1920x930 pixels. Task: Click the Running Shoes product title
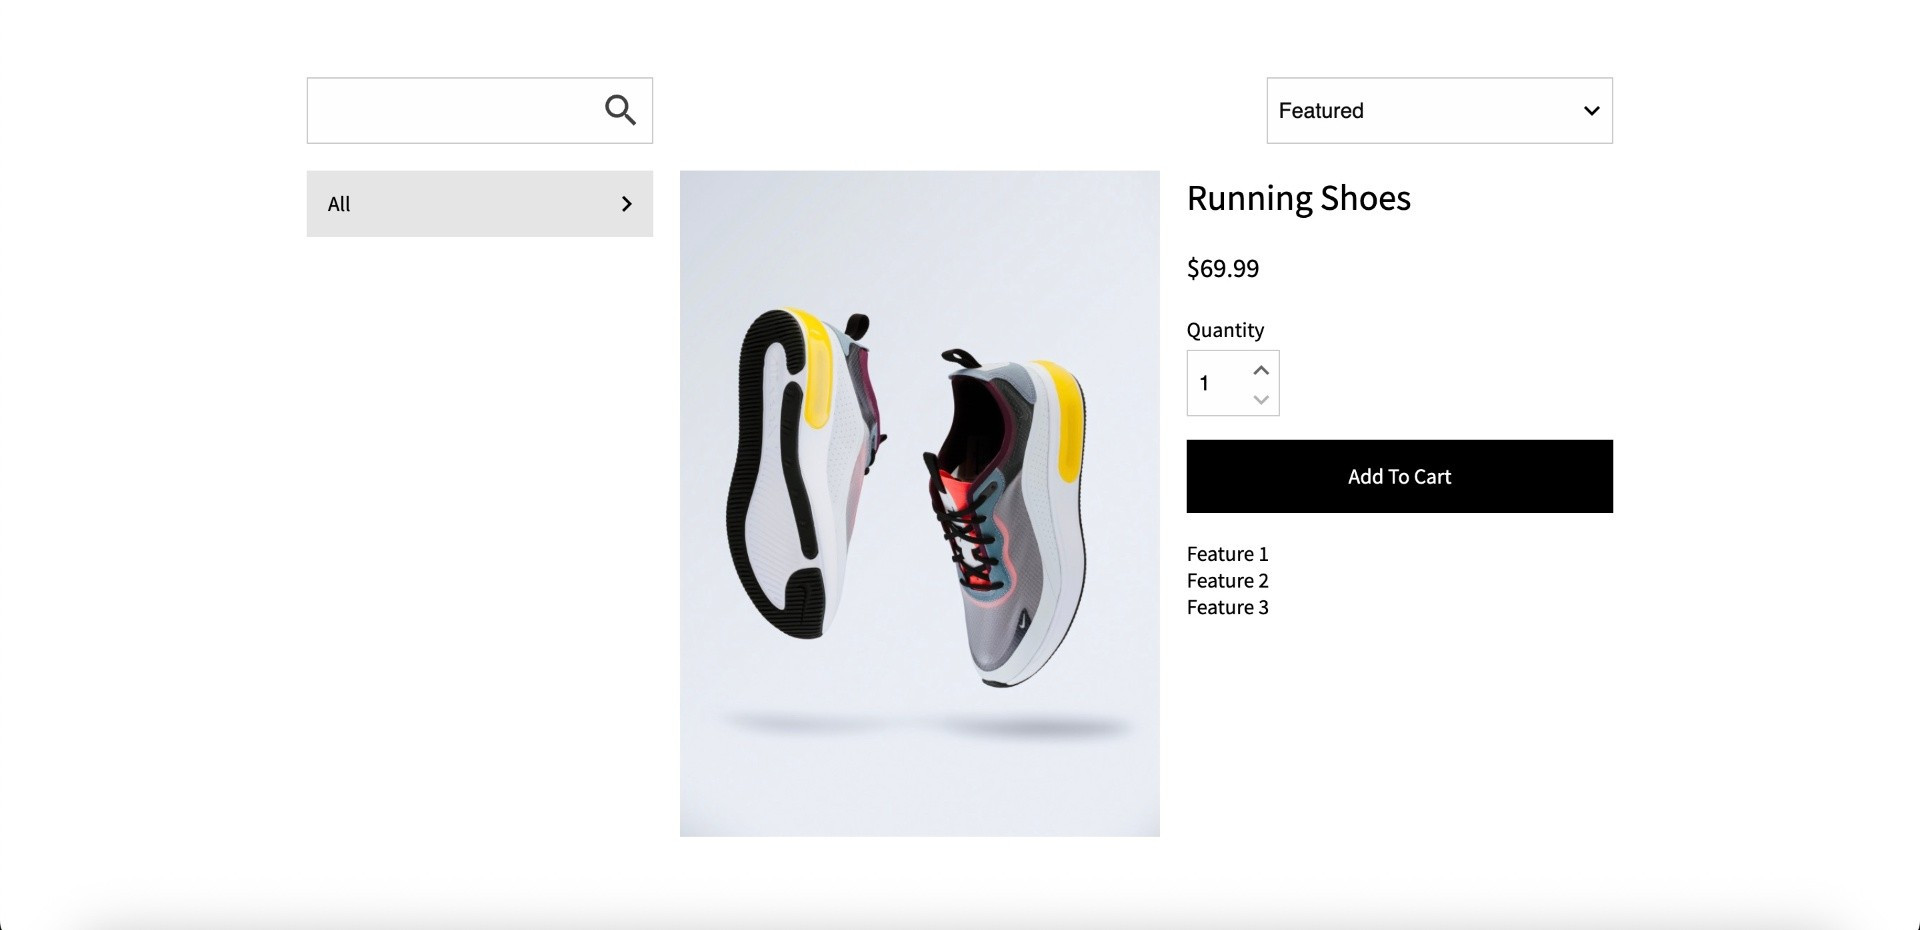click(x=1298, y=198)
